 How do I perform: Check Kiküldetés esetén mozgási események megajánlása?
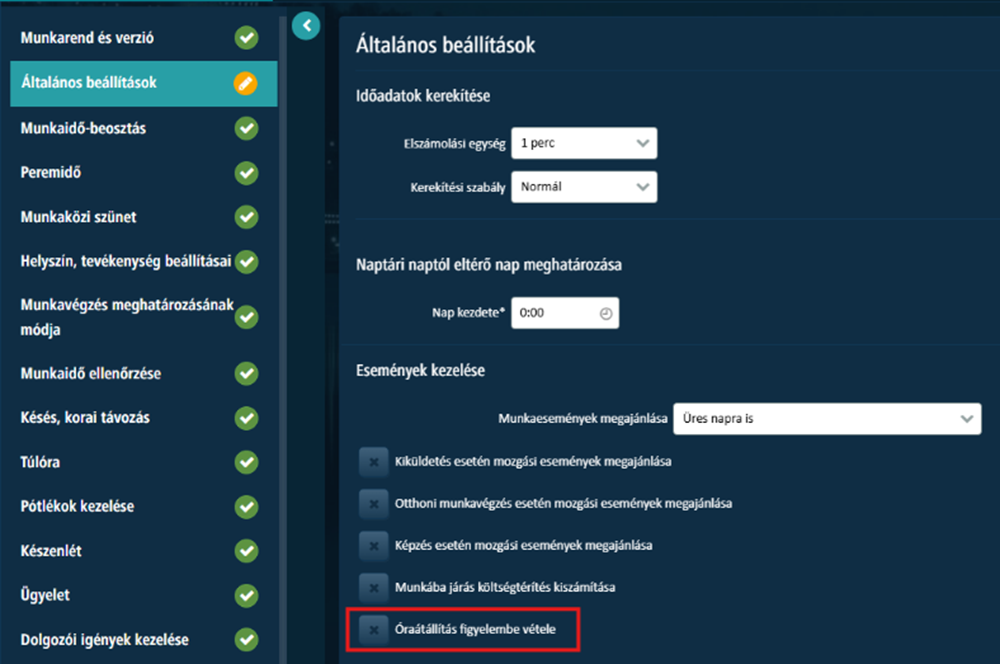374,462
